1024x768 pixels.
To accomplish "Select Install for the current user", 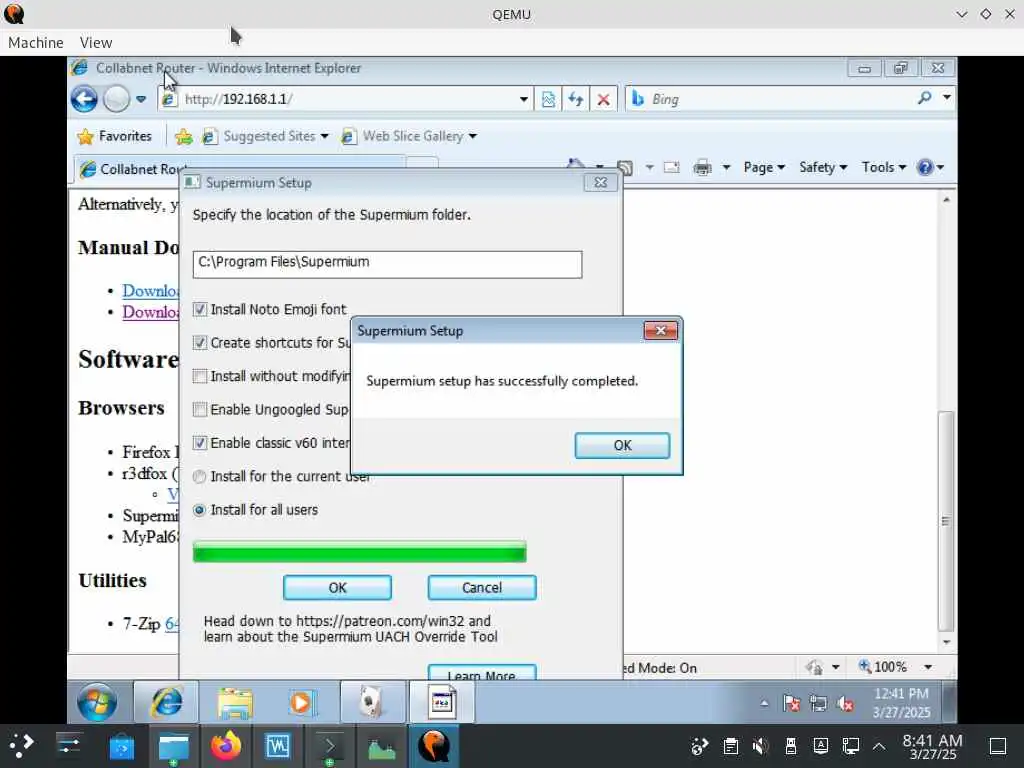I will [x=200, y=477].
